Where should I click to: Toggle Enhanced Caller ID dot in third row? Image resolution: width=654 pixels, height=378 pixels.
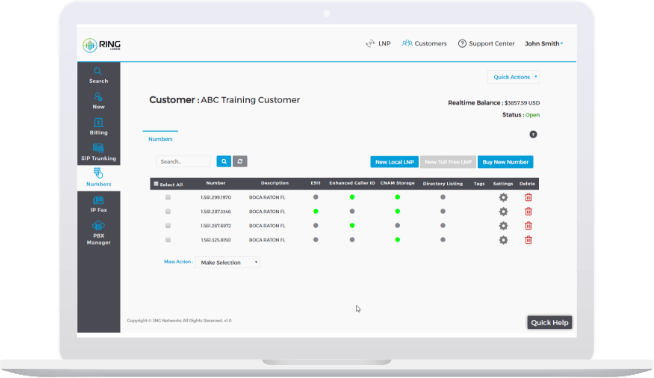tap(352, 225)
